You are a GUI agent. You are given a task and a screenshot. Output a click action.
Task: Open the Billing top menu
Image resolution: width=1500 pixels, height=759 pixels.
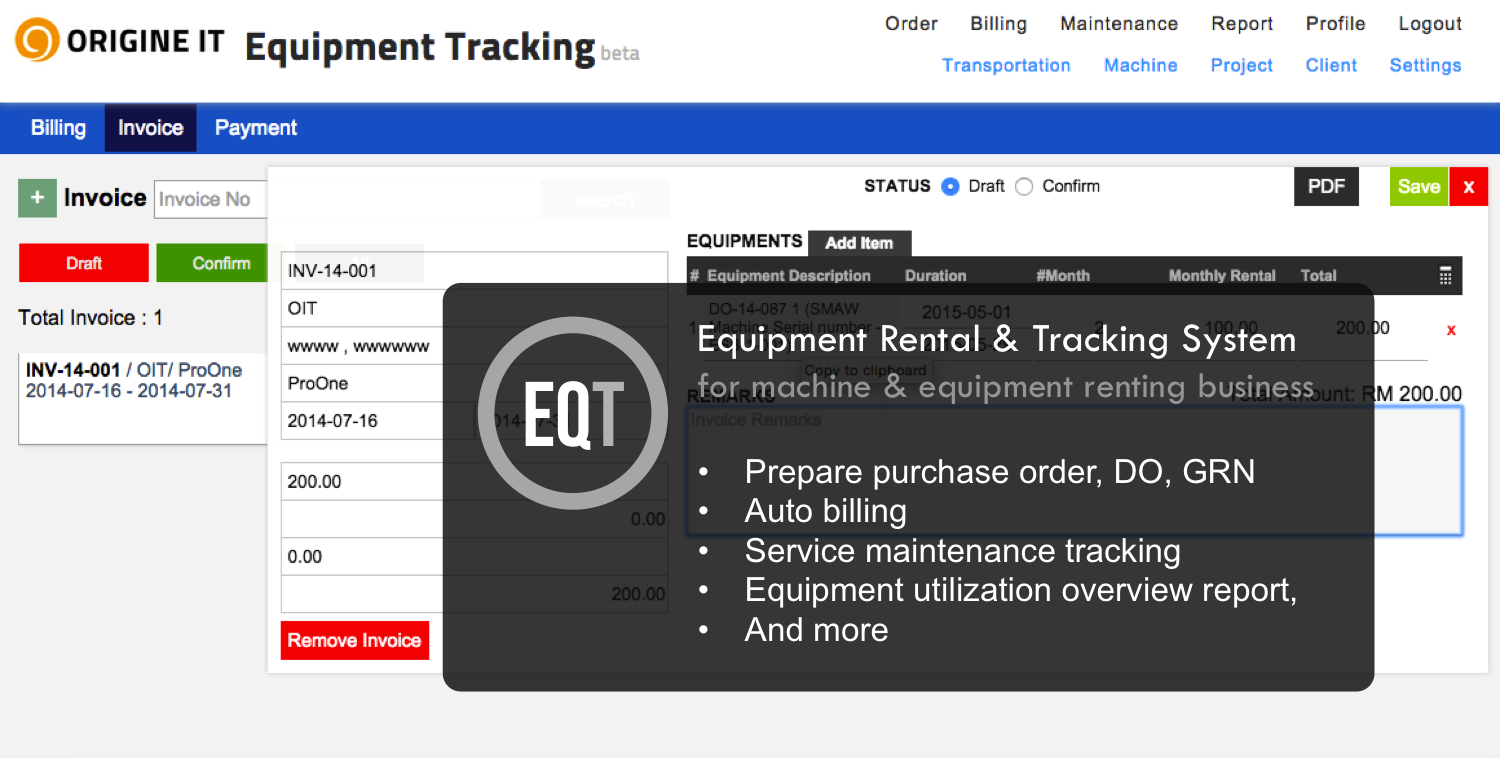tap(998, 24)
